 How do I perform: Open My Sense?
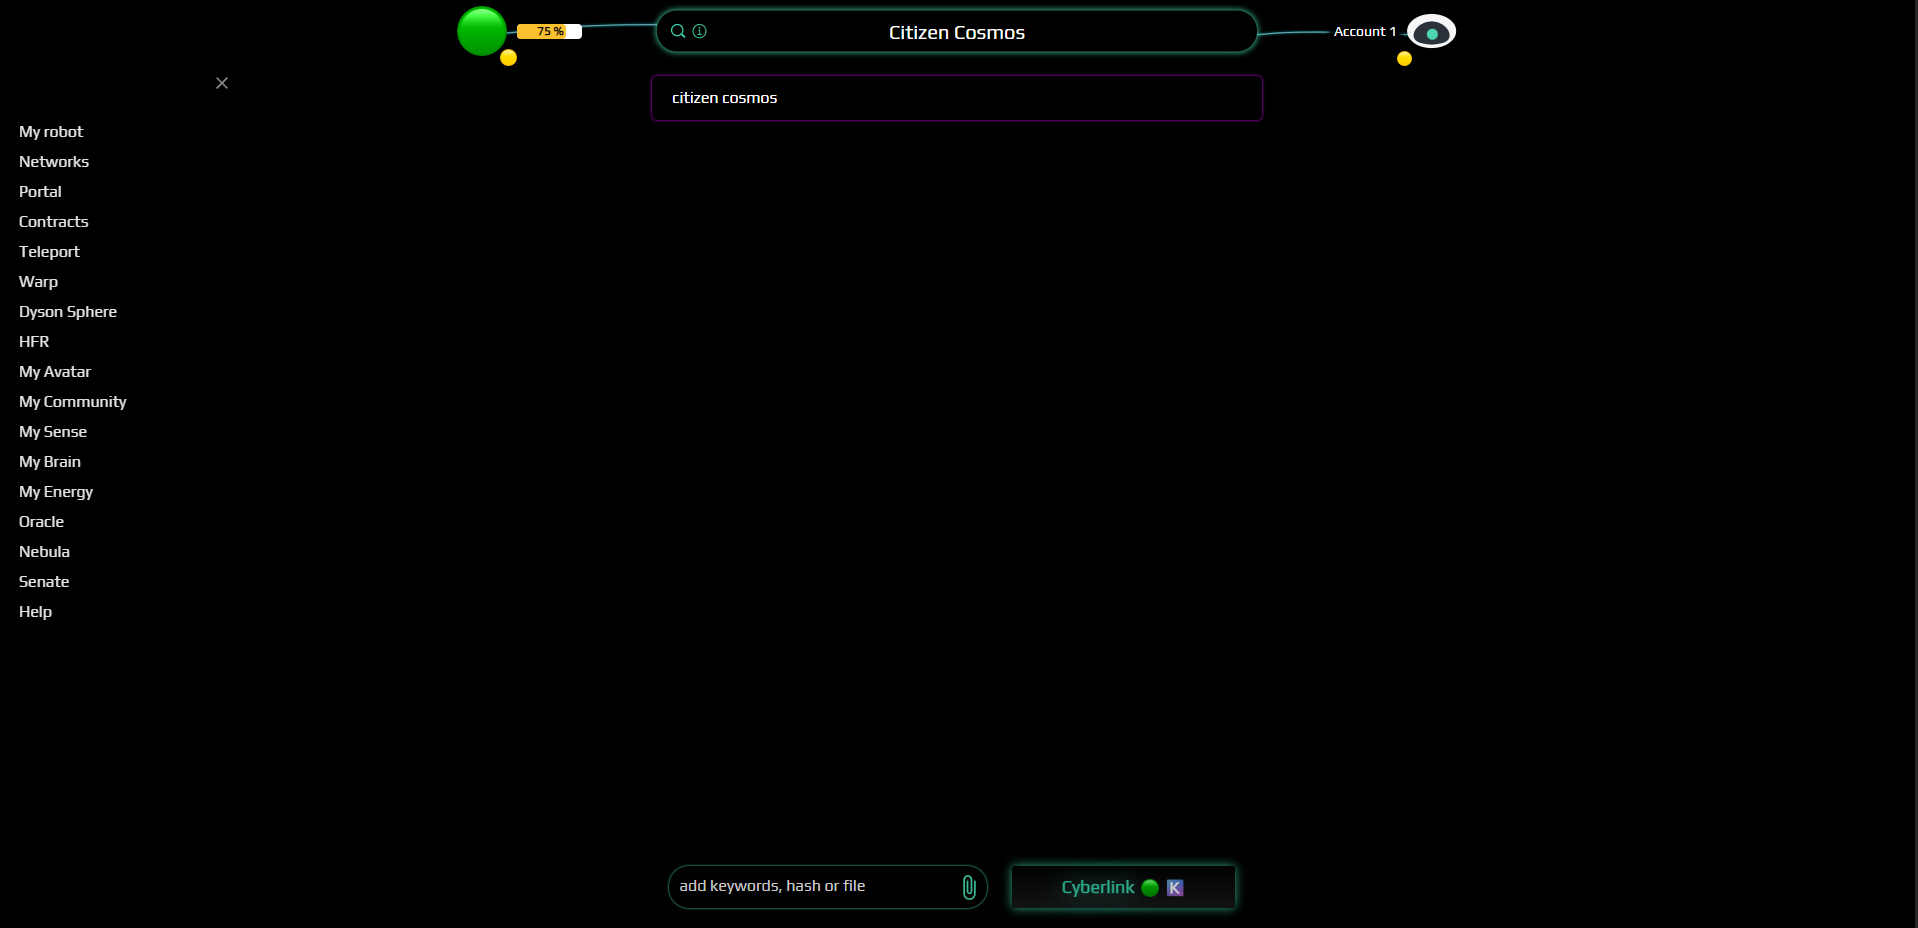click(x=53, y=432)
